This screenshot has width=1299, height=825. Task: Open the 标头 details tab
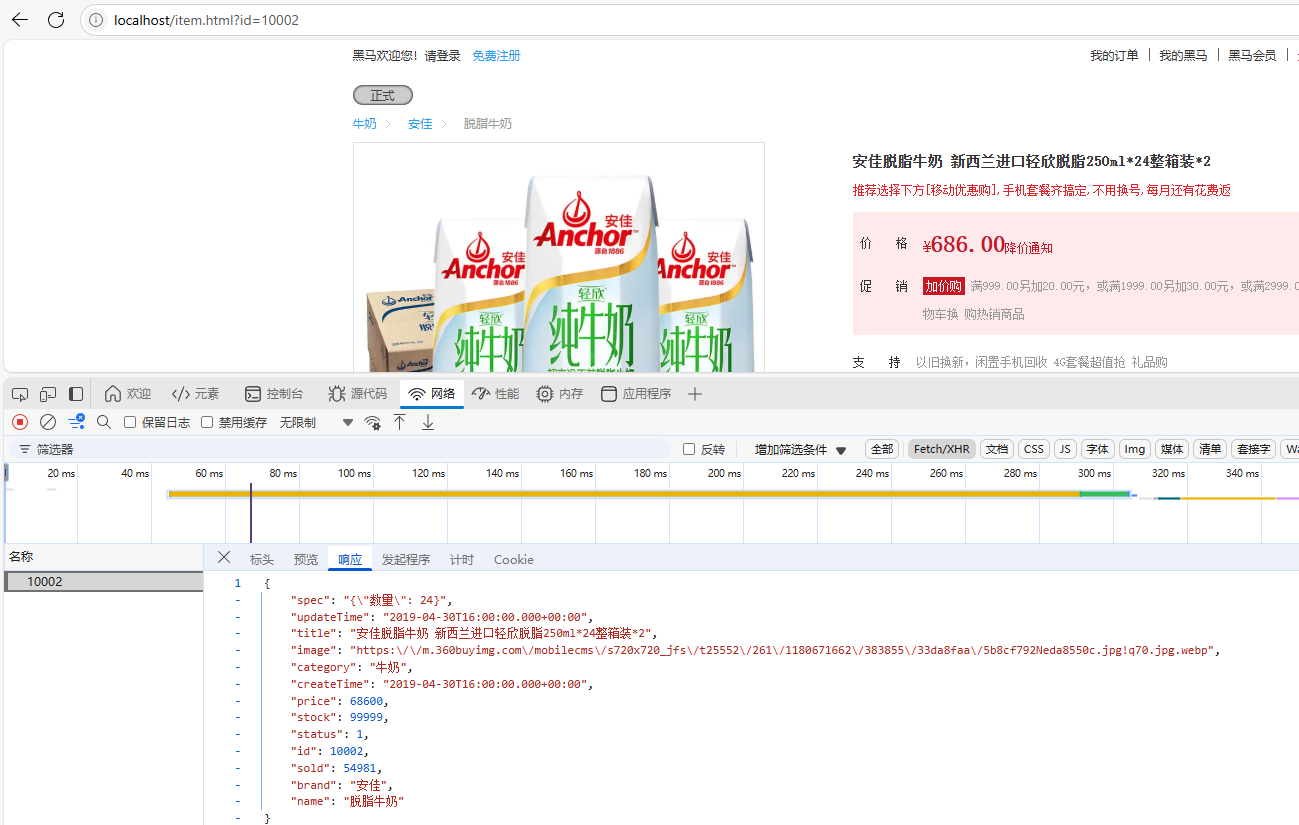(262, 560)
